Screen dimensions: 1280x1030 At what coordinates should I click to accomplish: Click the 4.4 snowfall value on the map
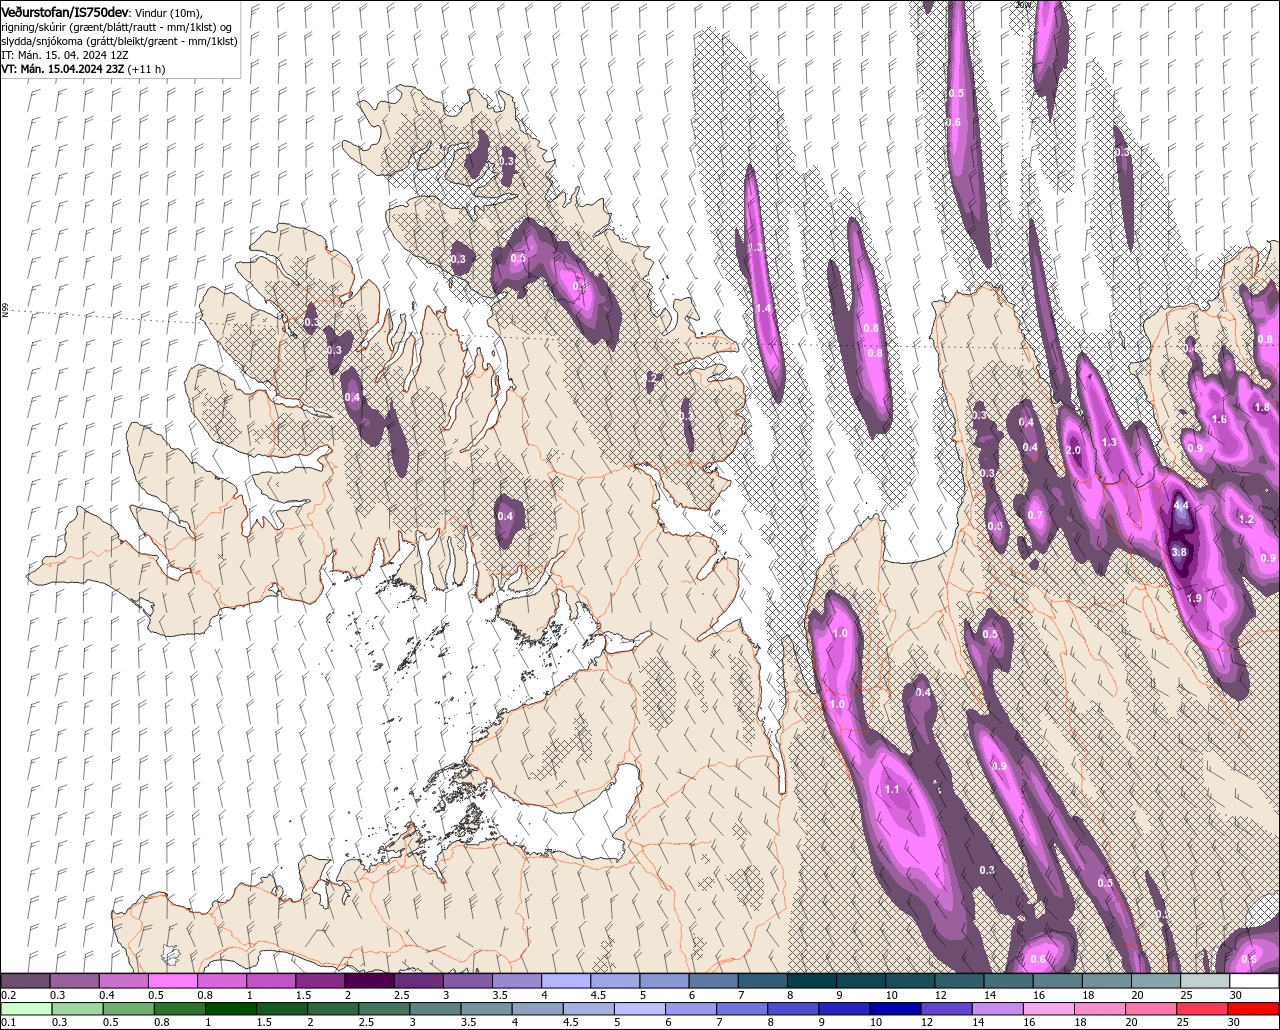coord(1181,506)
